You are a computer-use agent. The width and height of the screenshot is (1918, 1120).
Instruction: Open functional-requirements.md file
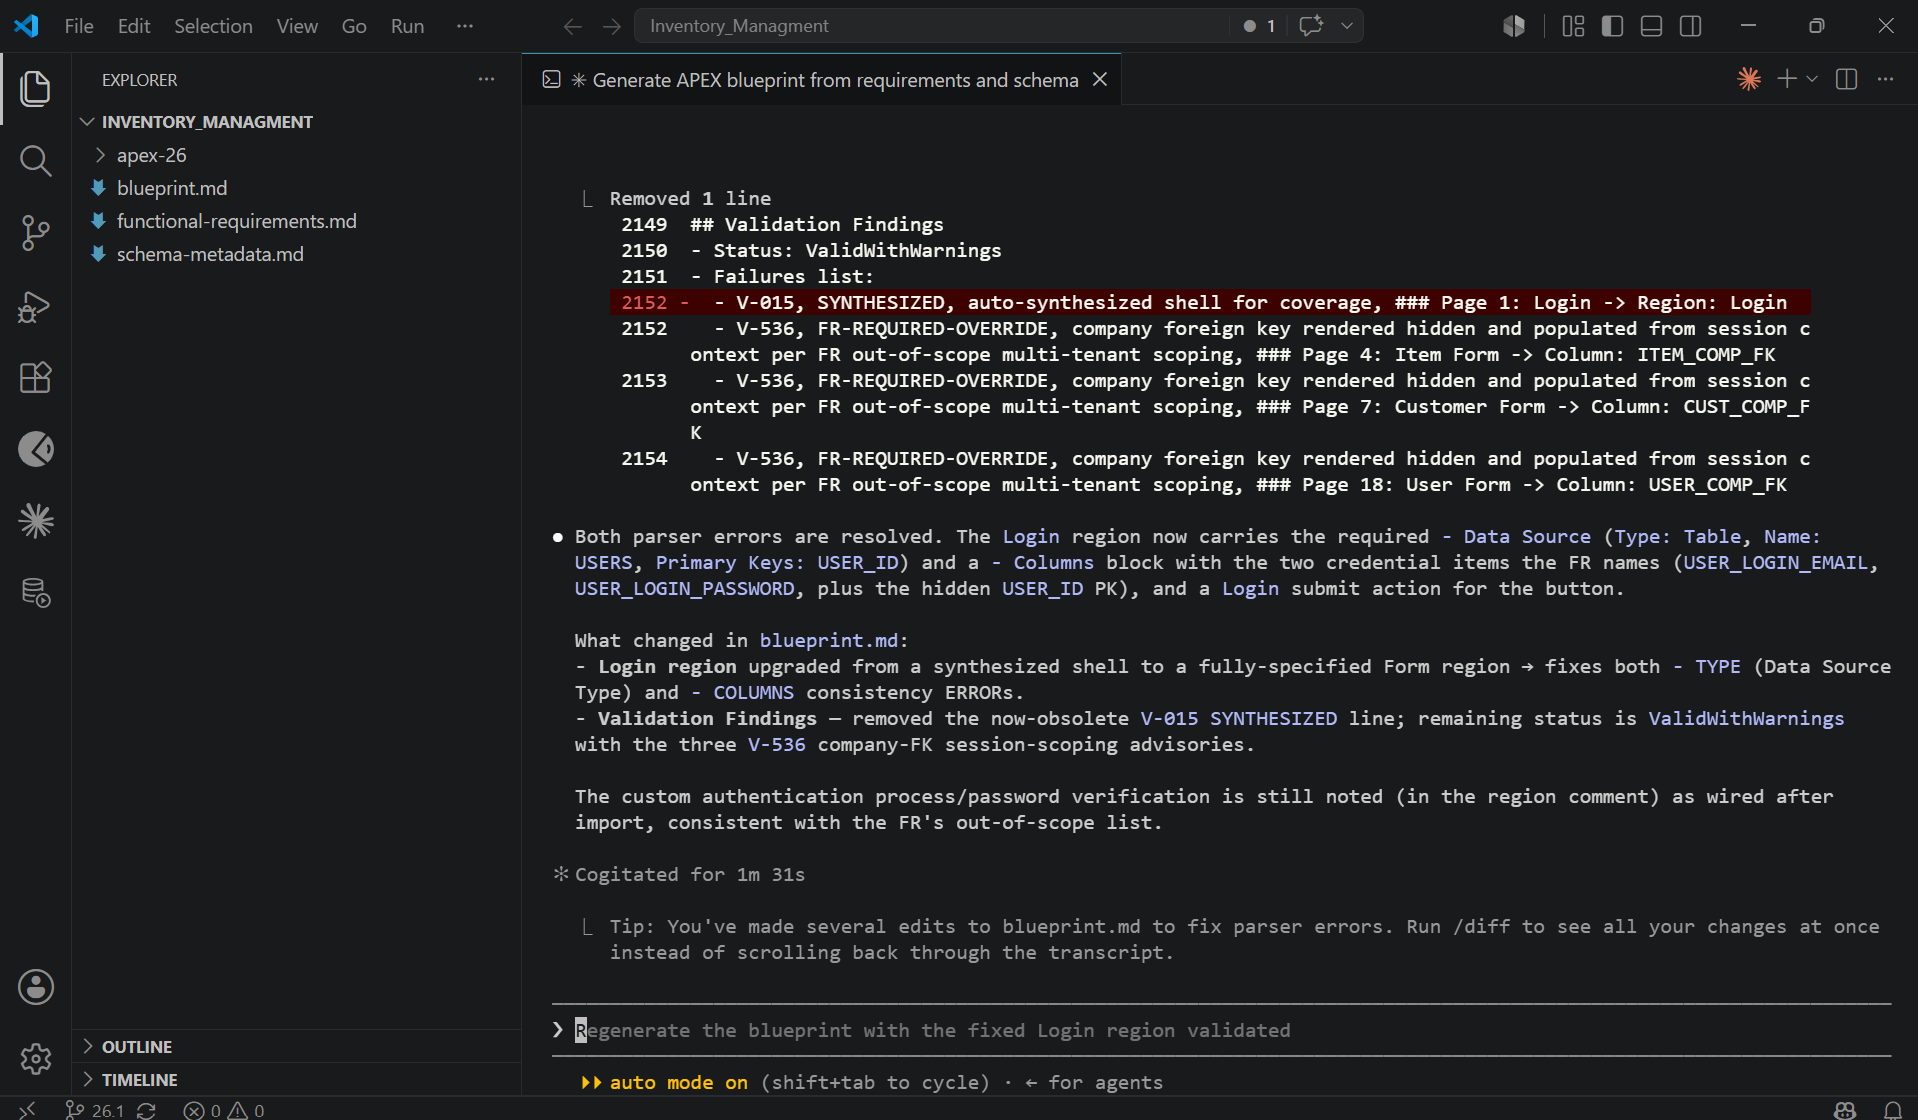click(x=236, y=221)
